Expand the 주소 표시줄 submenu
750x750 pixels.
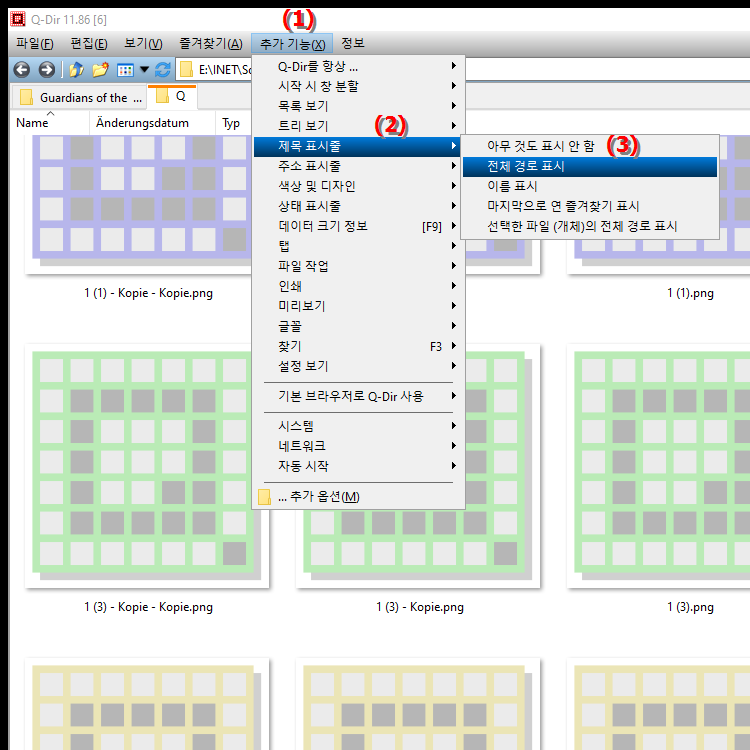[x=358, y=166]
